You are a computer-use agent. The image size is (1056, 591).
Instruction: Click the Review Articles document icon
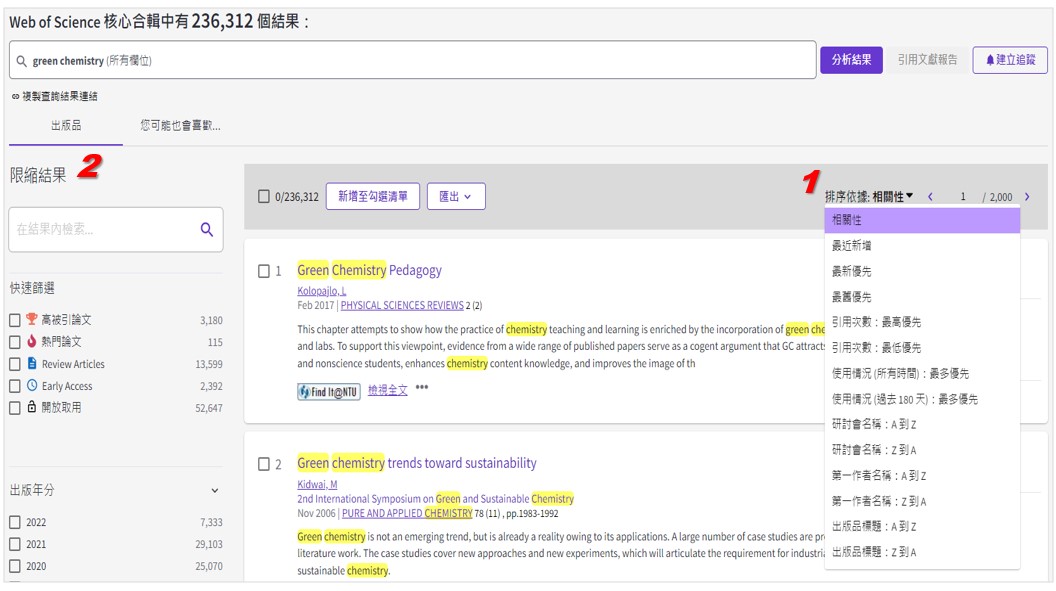(x=32, y=363)
